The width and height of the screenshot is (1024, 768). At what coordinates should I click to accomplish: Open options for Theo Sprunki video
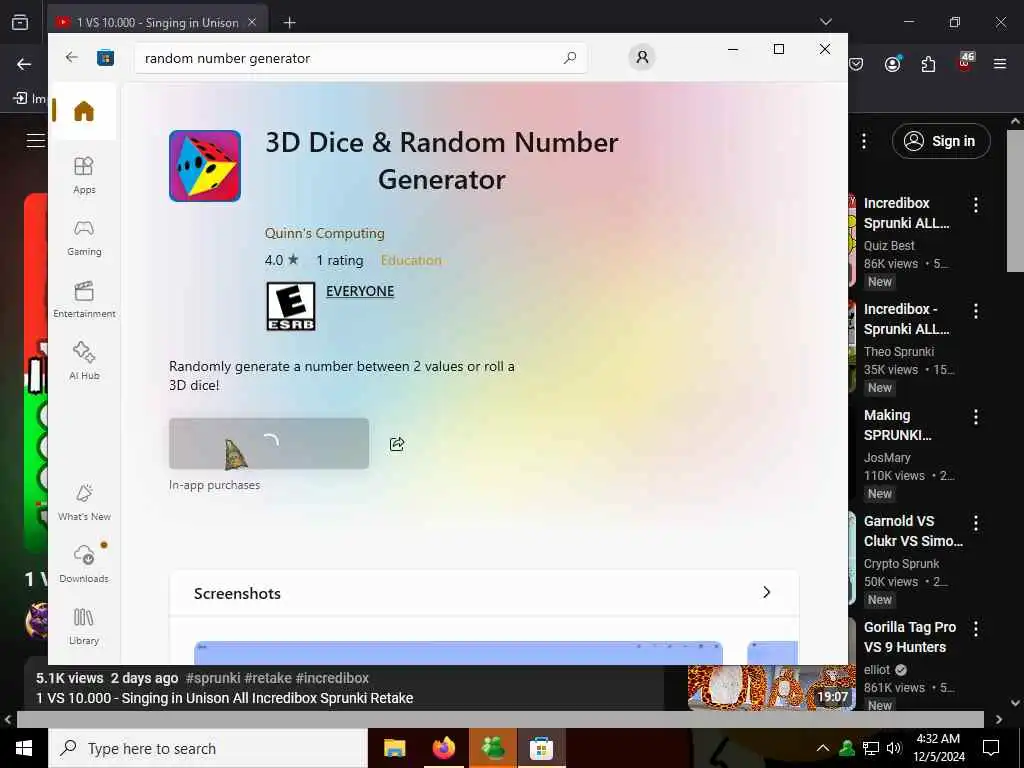click(976, 311)
